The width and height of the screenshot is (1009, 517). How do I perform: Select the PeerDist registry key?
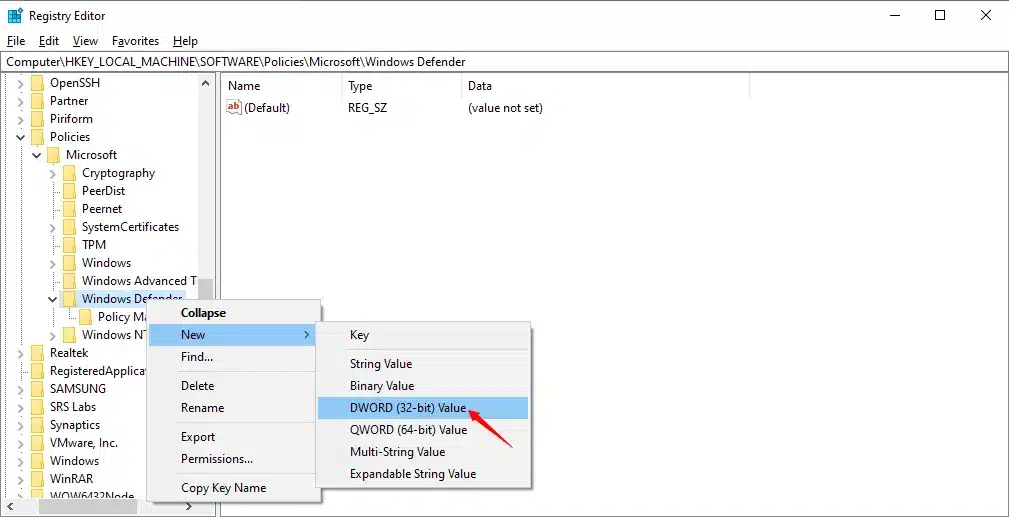point(103,191)
